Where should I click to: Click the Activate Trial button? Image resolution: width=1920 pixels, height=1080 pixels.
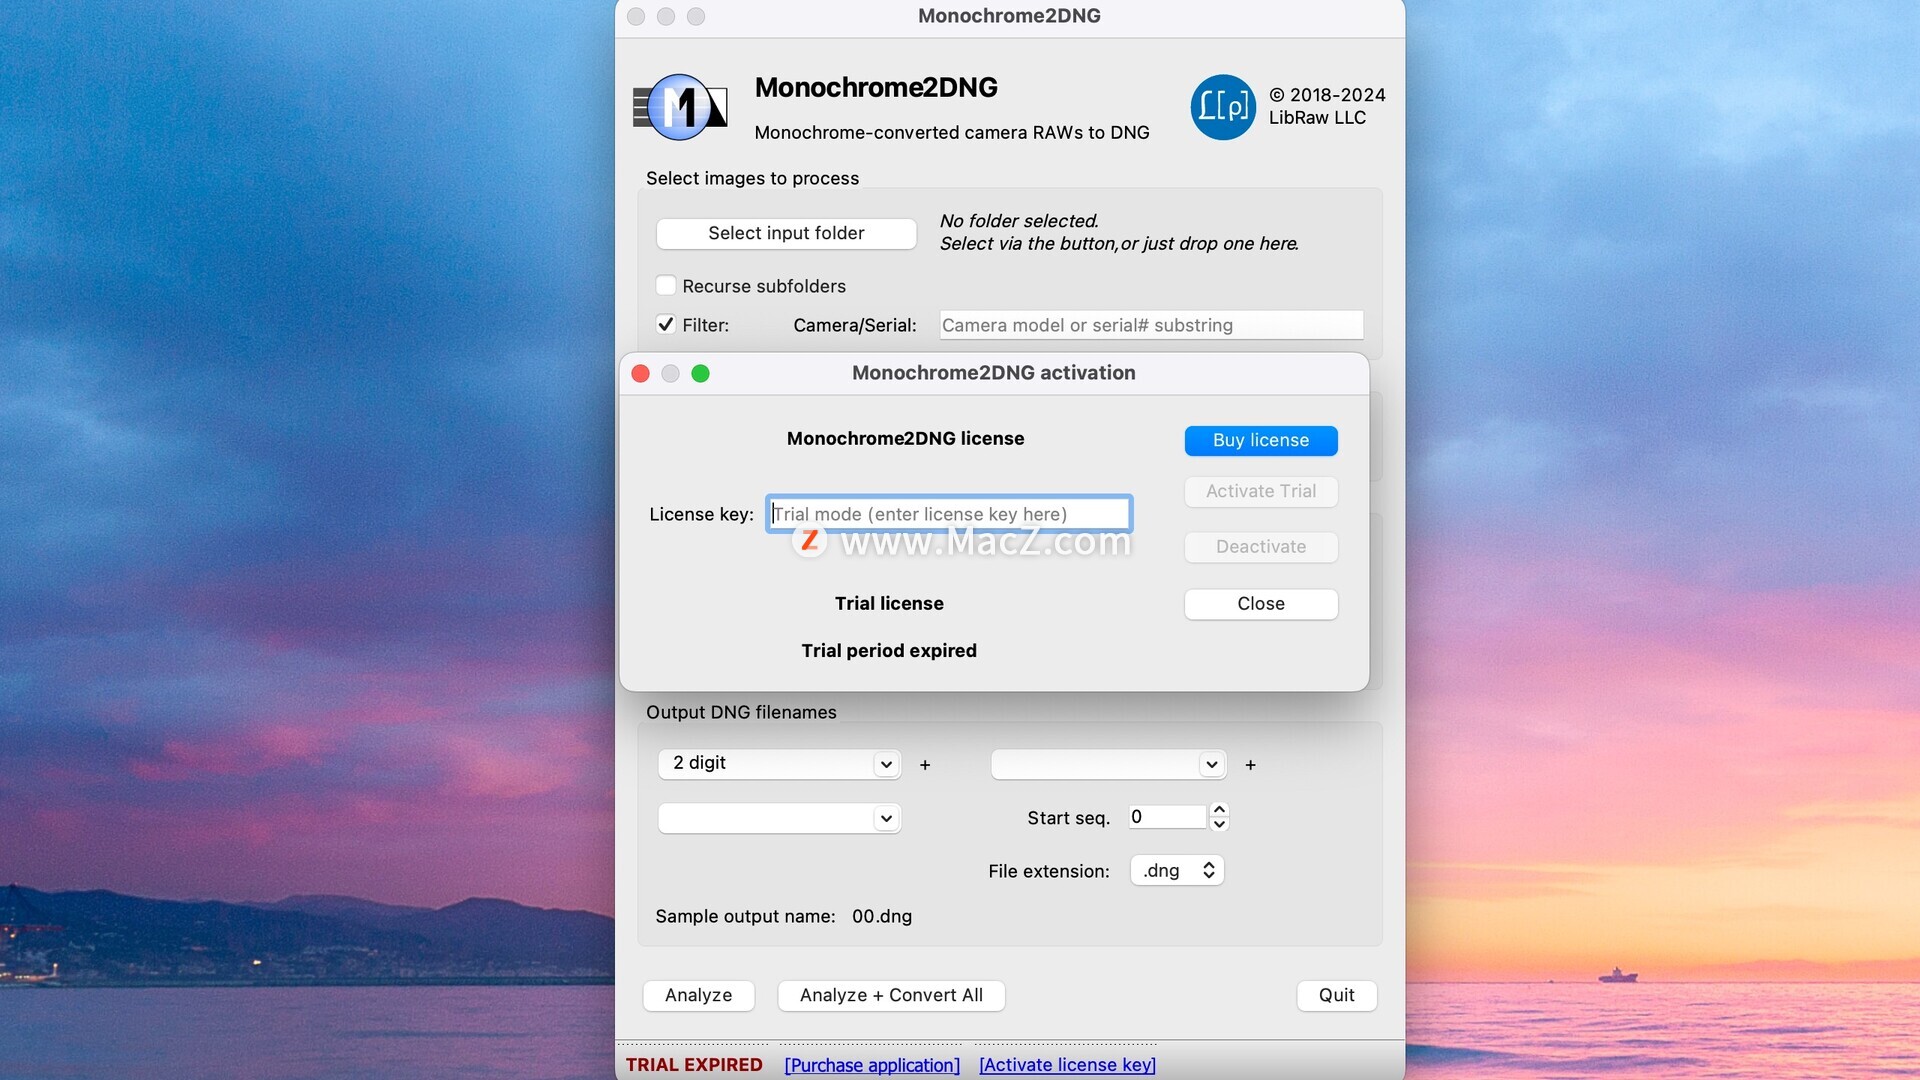click(1261, 491)
